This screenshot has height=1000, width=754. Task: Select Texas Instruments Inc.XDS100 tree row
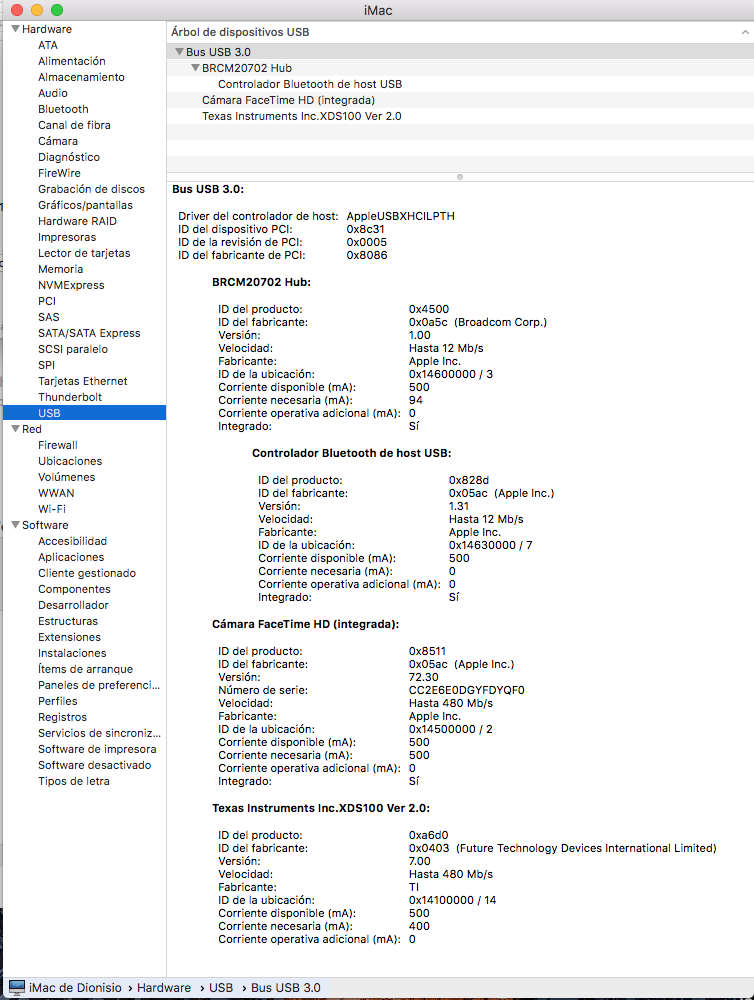(461, 116)
